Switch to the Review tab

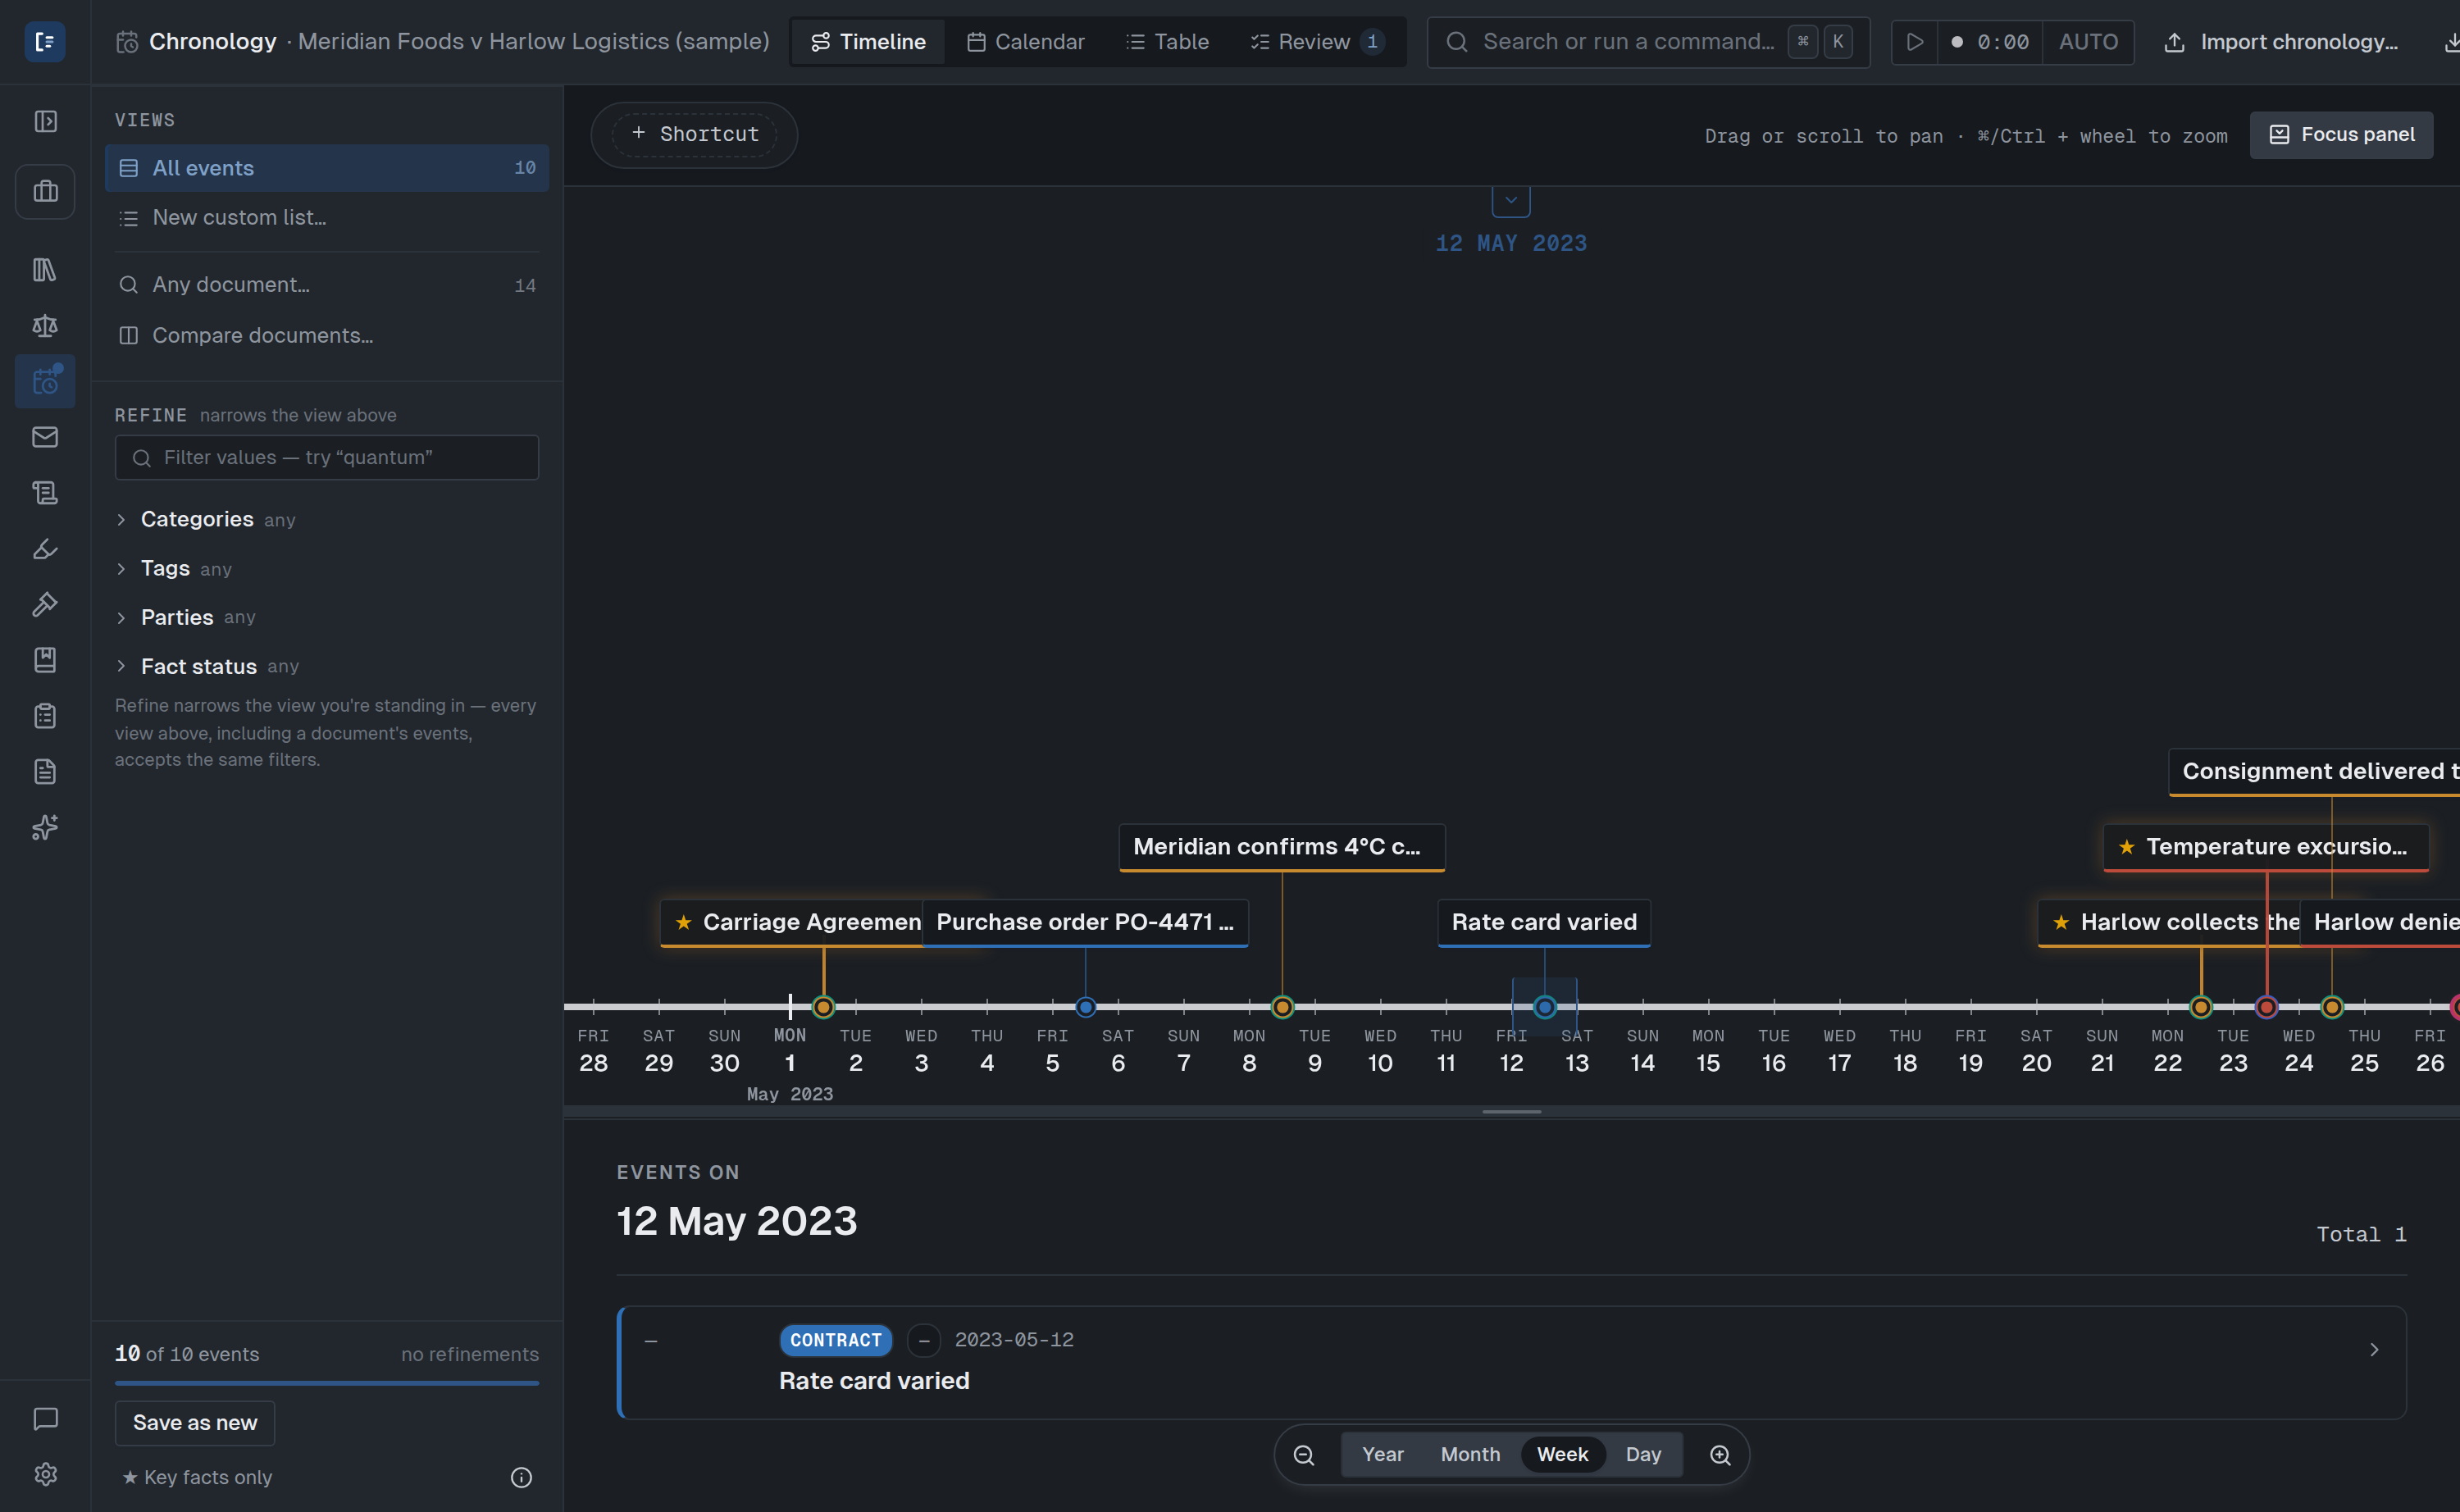pyautogui.click(x=1316, y=42)
